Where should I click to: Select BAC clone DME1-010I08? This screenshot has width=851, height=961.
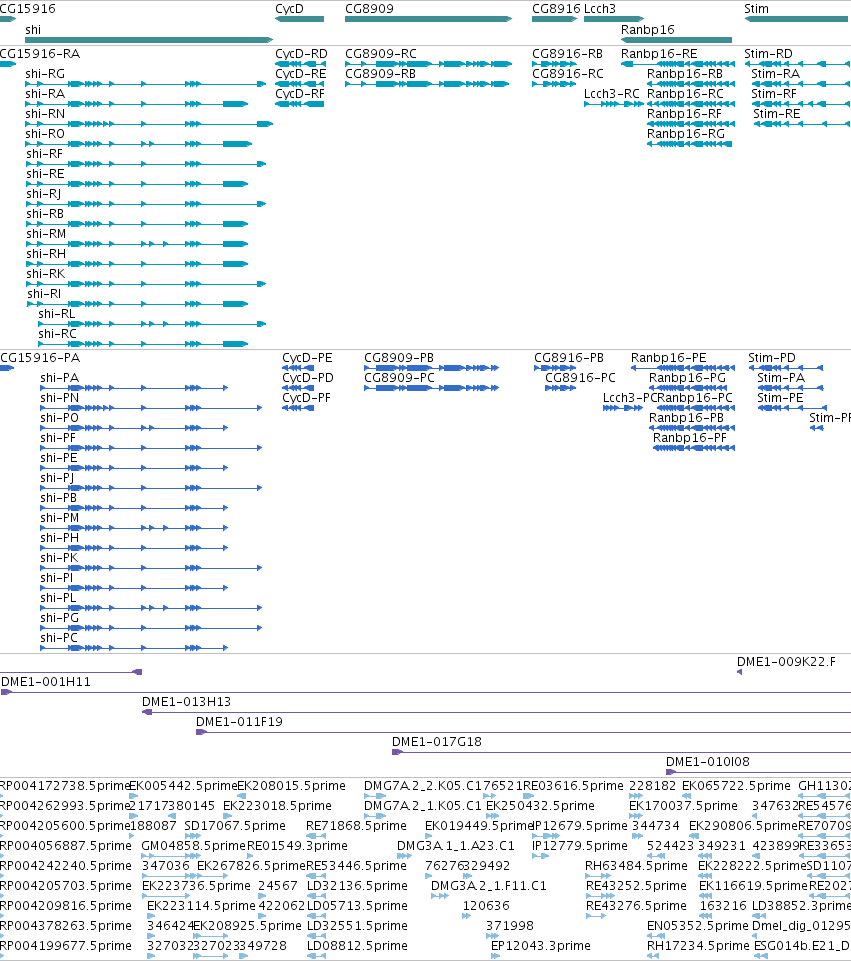[758, 772]
